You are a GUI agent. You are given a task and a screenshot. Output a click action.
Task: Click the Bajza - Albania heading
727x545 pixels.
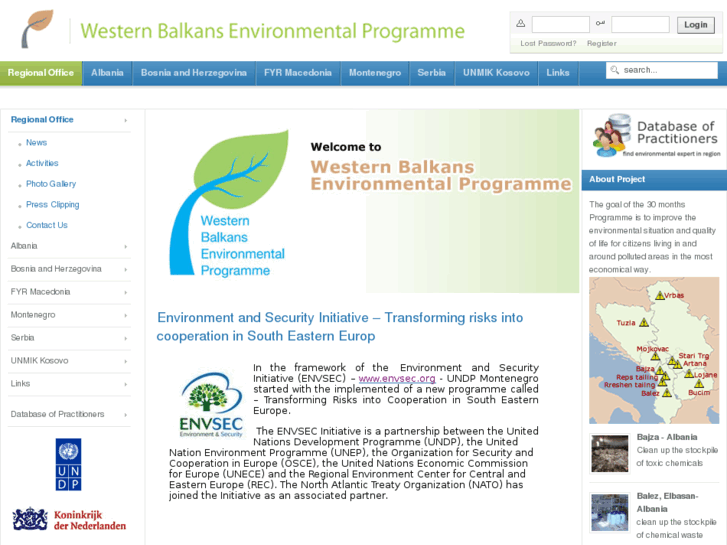click(667, 437)
